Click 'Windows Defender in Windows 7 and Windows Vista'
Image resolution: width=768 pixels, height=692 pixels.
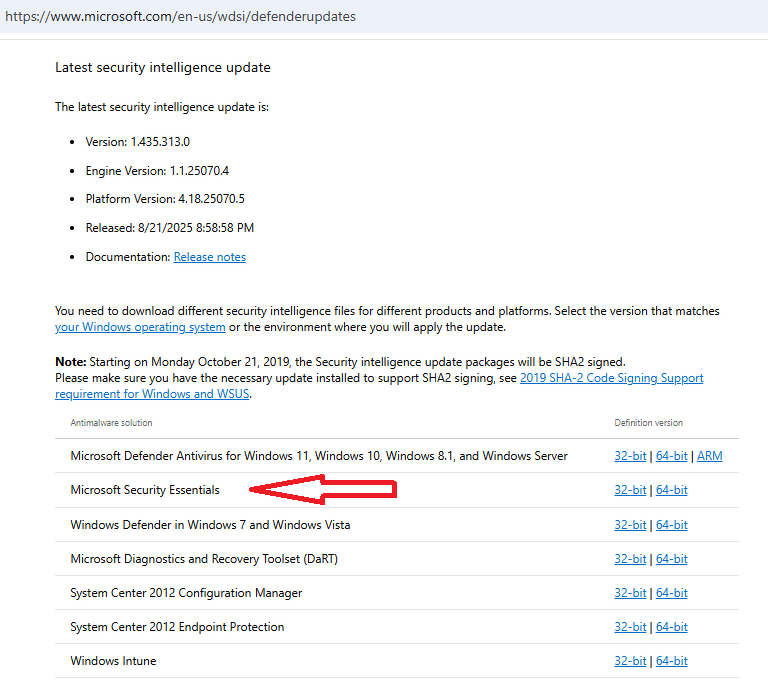(x=210, y=525)
